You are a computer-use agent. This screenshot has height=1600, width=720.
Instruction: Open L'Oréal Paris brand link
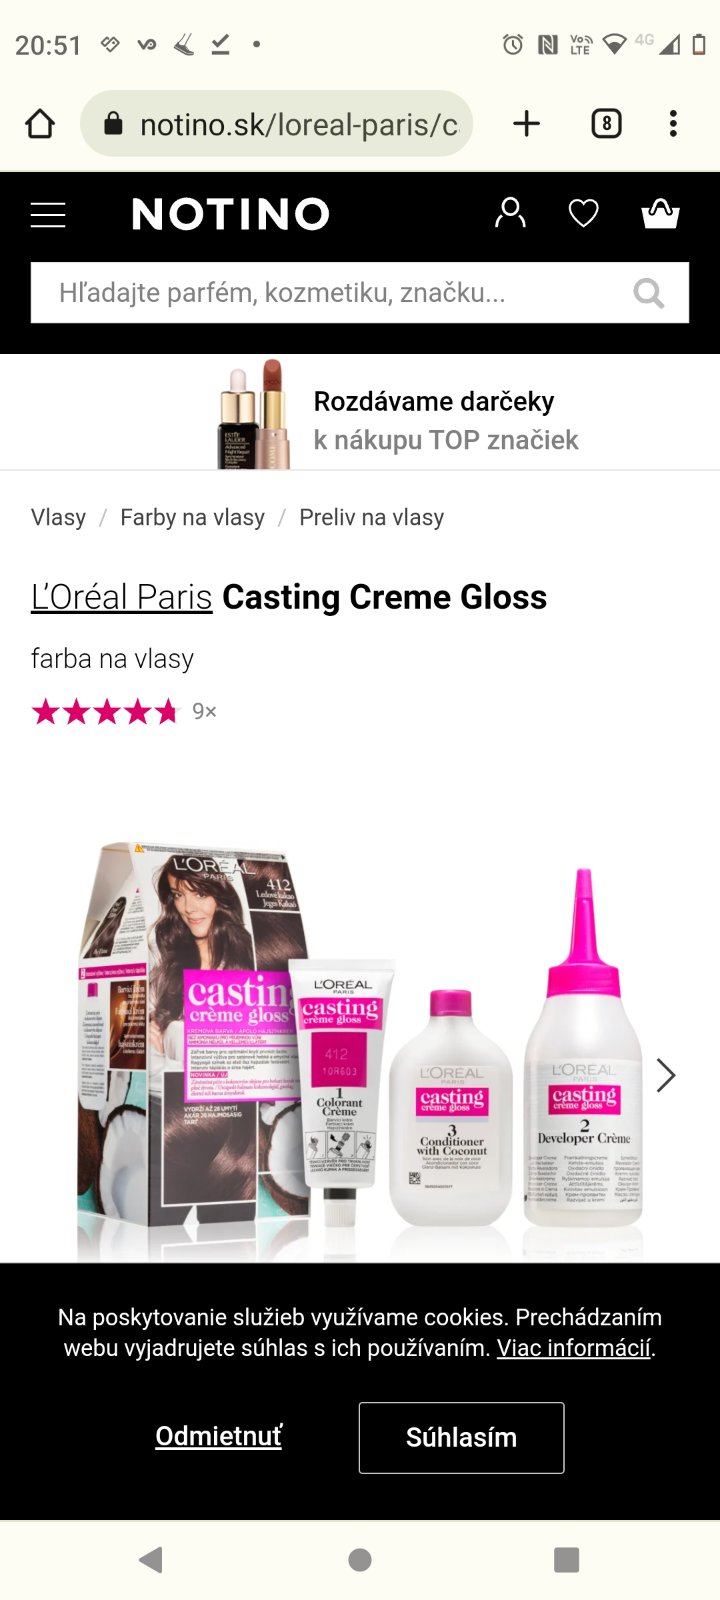tap(121, 597)
